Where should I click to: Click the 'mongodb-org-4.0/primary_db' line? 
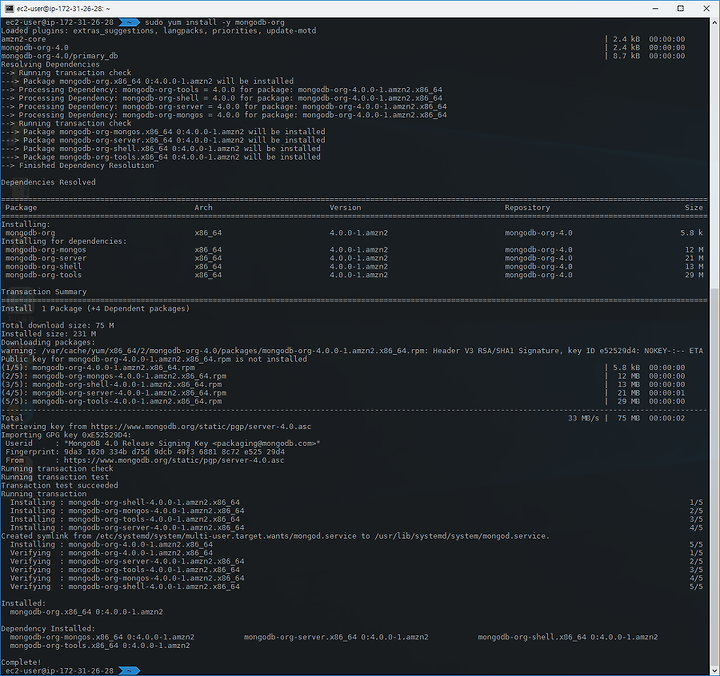click(x=59, y=56)
